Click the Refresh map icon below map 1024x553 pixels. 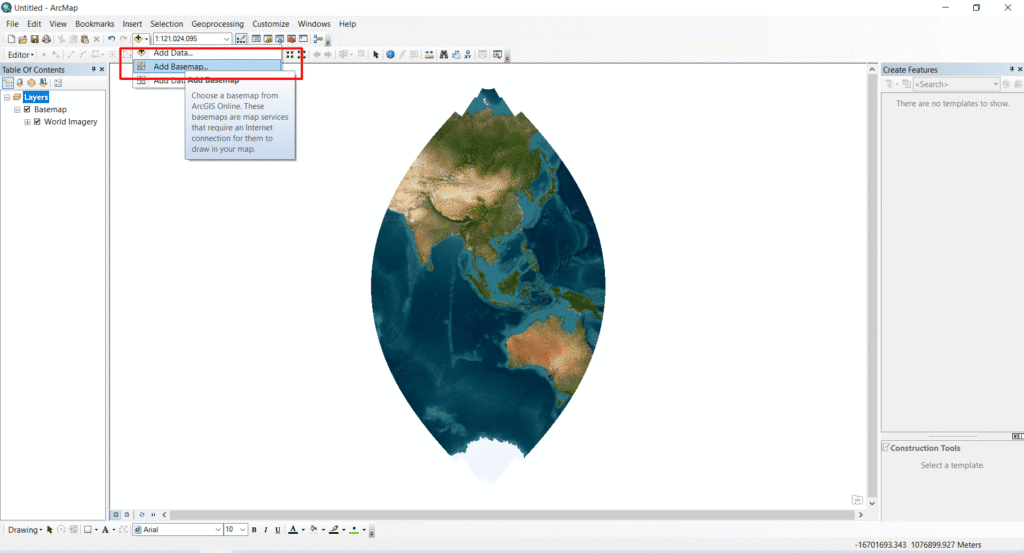[x=142, y=514]
